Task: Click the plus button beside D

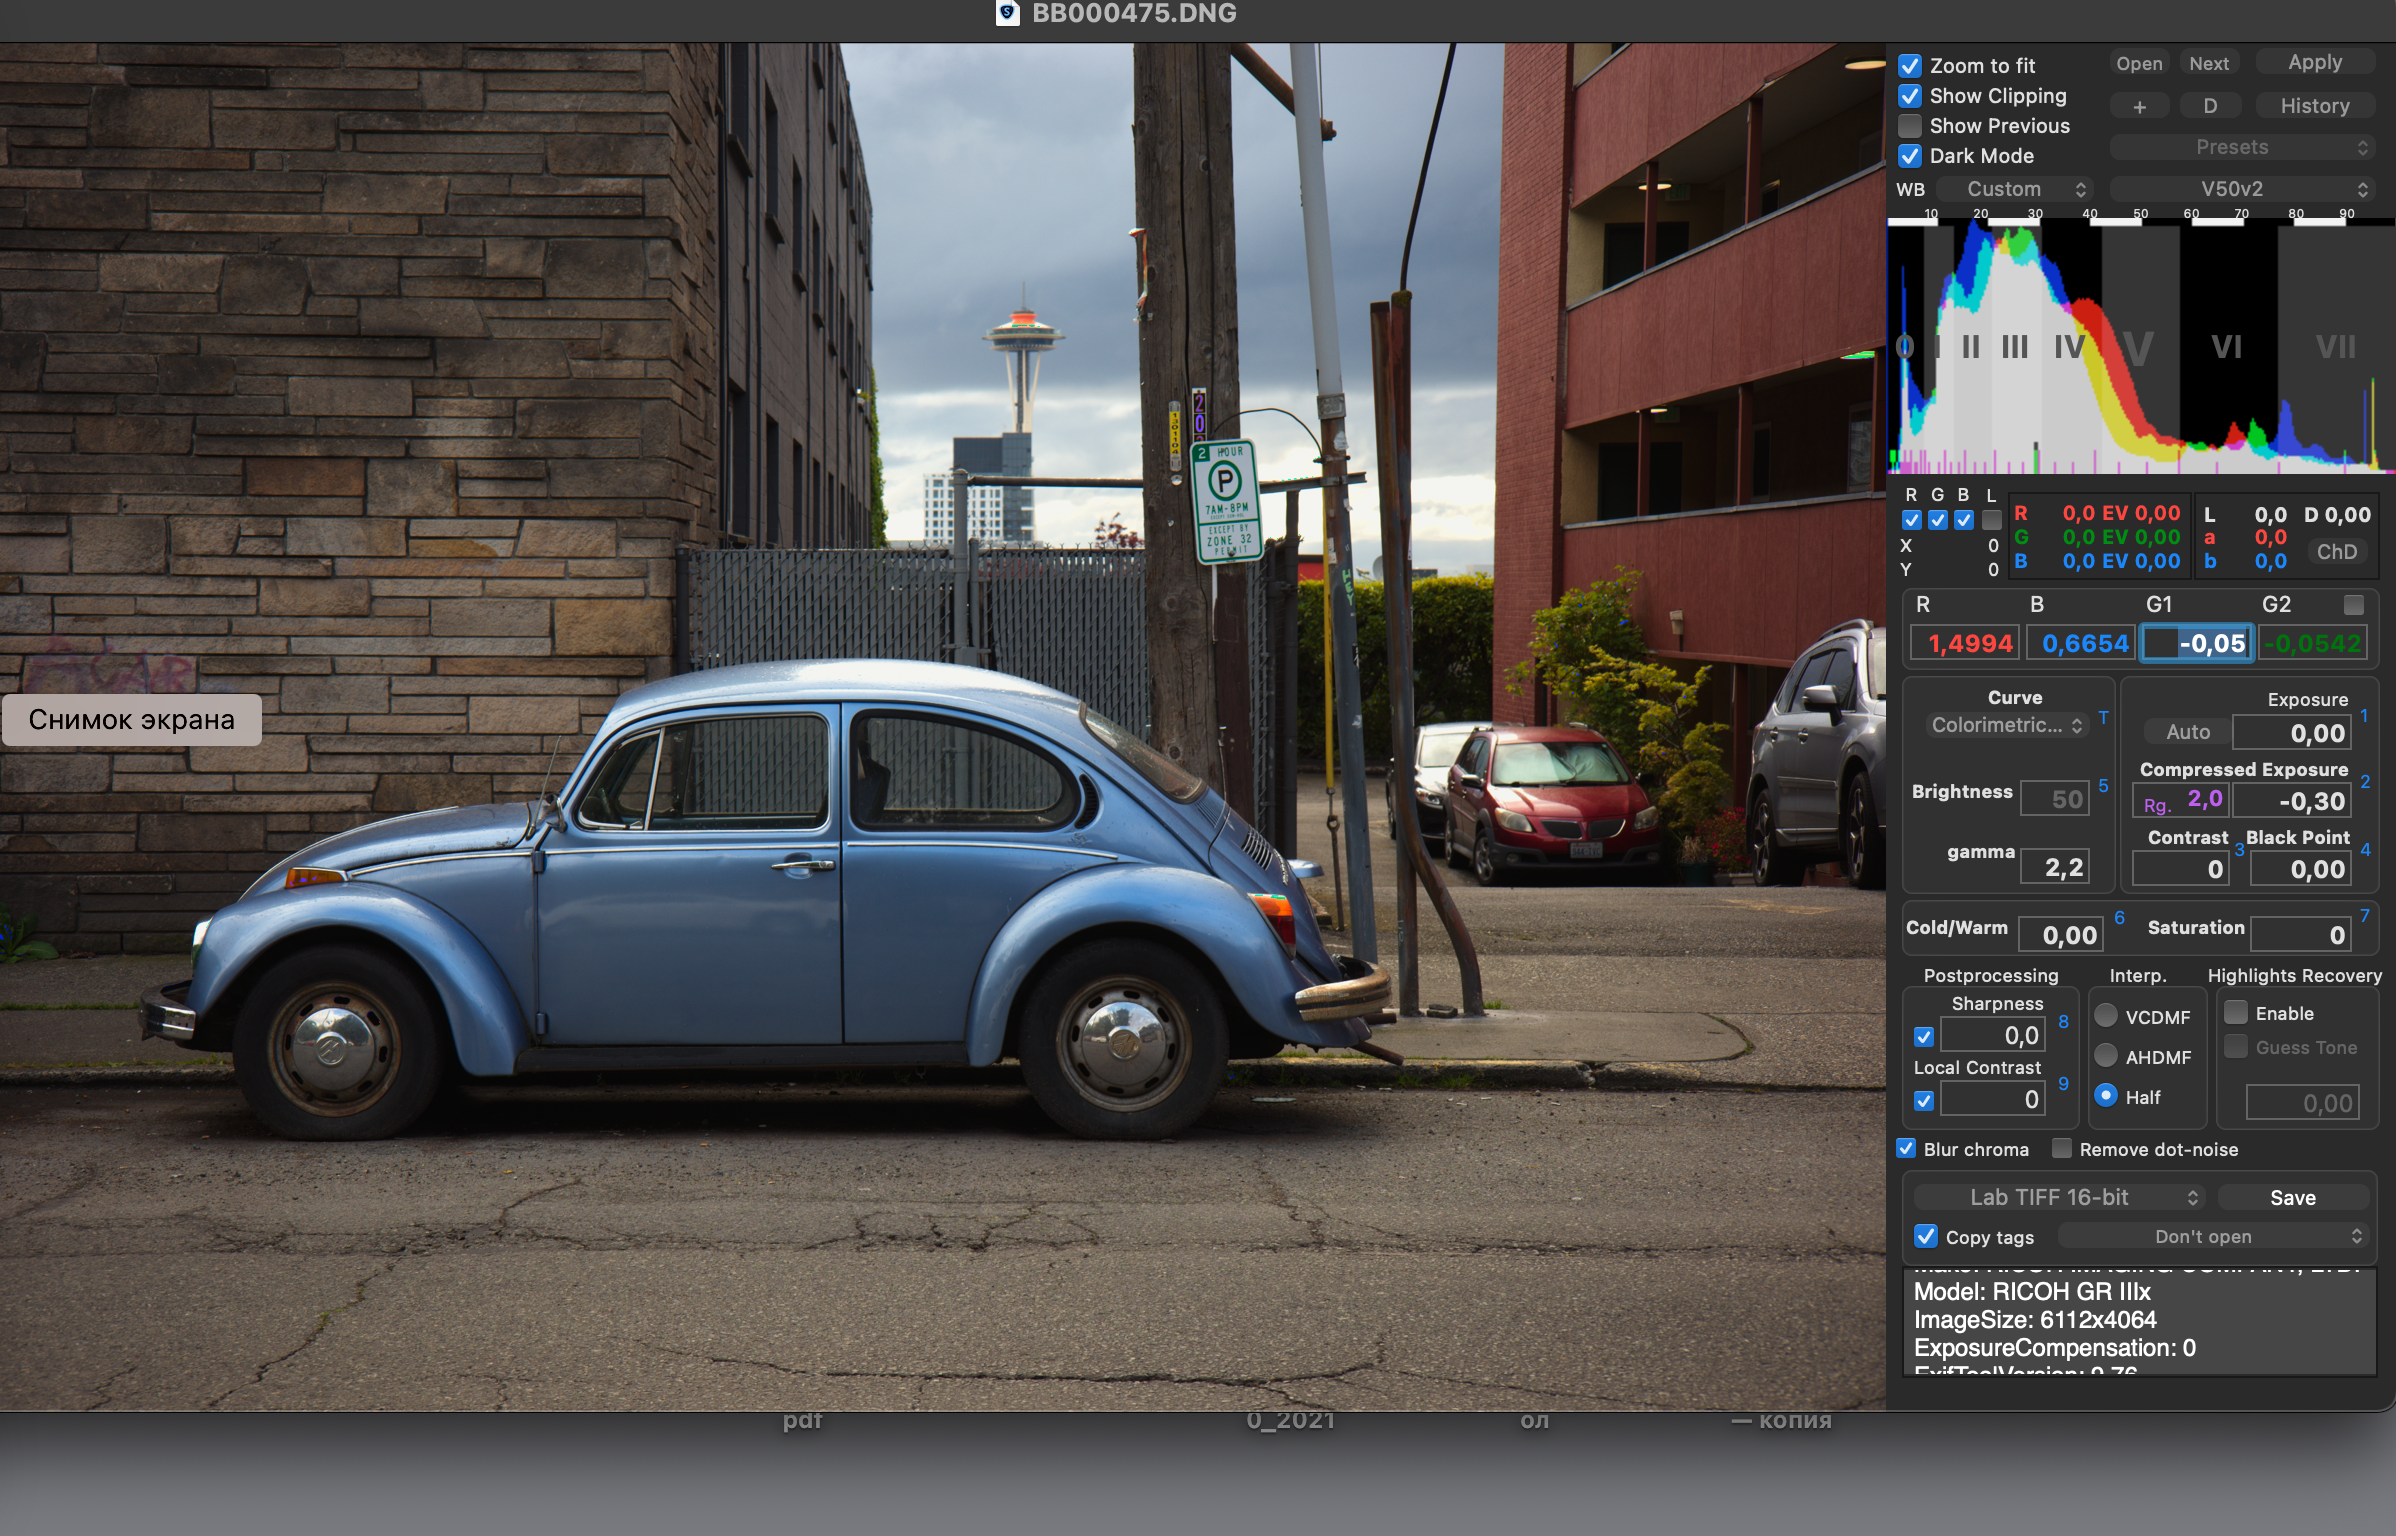Action: (2139, 106)
